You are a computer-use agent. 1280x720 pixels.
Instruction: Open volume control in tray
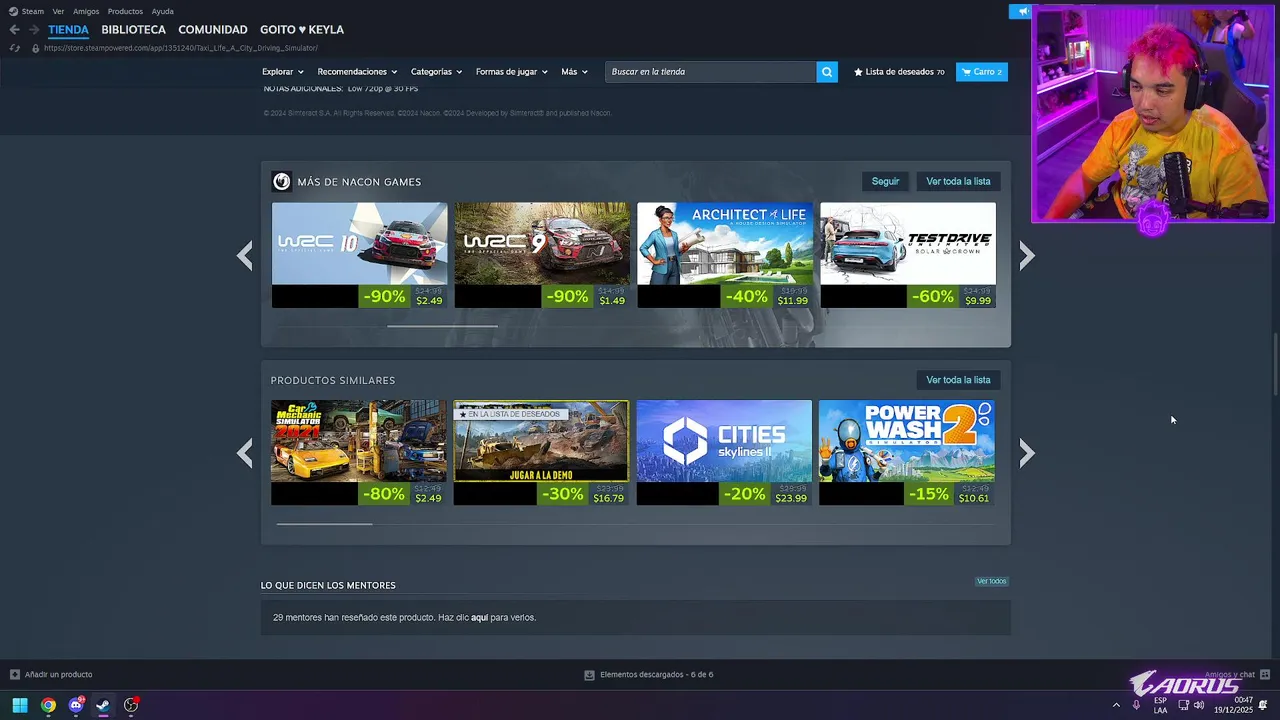pos(1199,705)
